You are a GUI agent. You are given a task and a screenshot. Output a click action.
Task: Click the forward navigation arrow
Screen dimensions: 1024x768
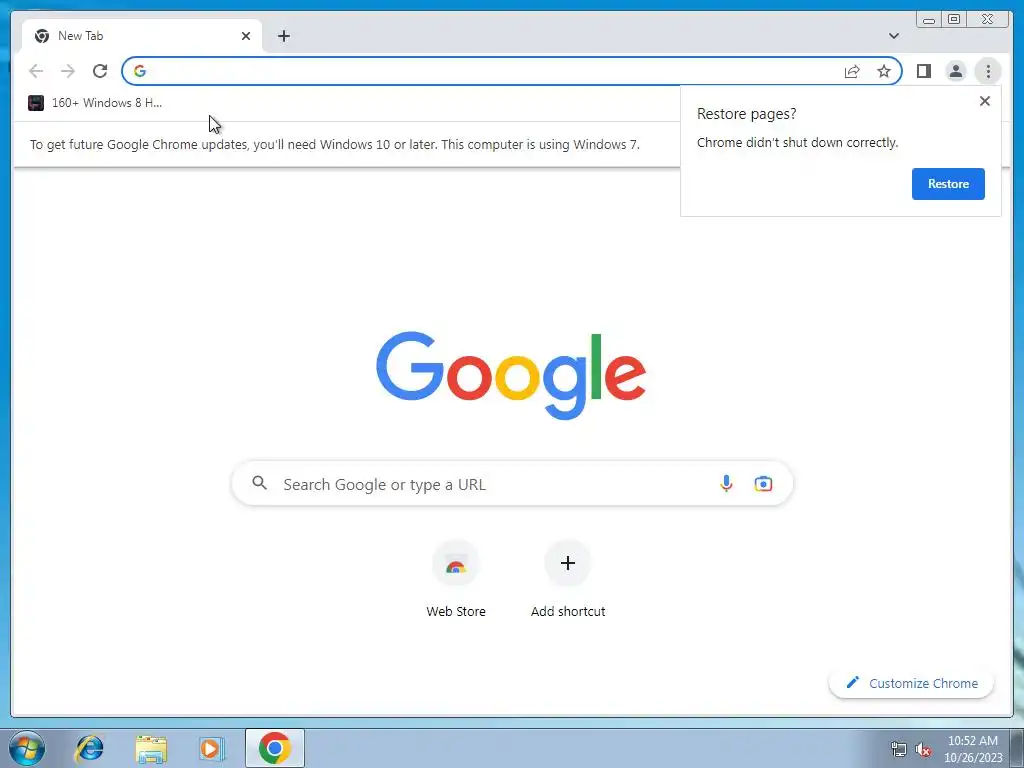[68, 71]
